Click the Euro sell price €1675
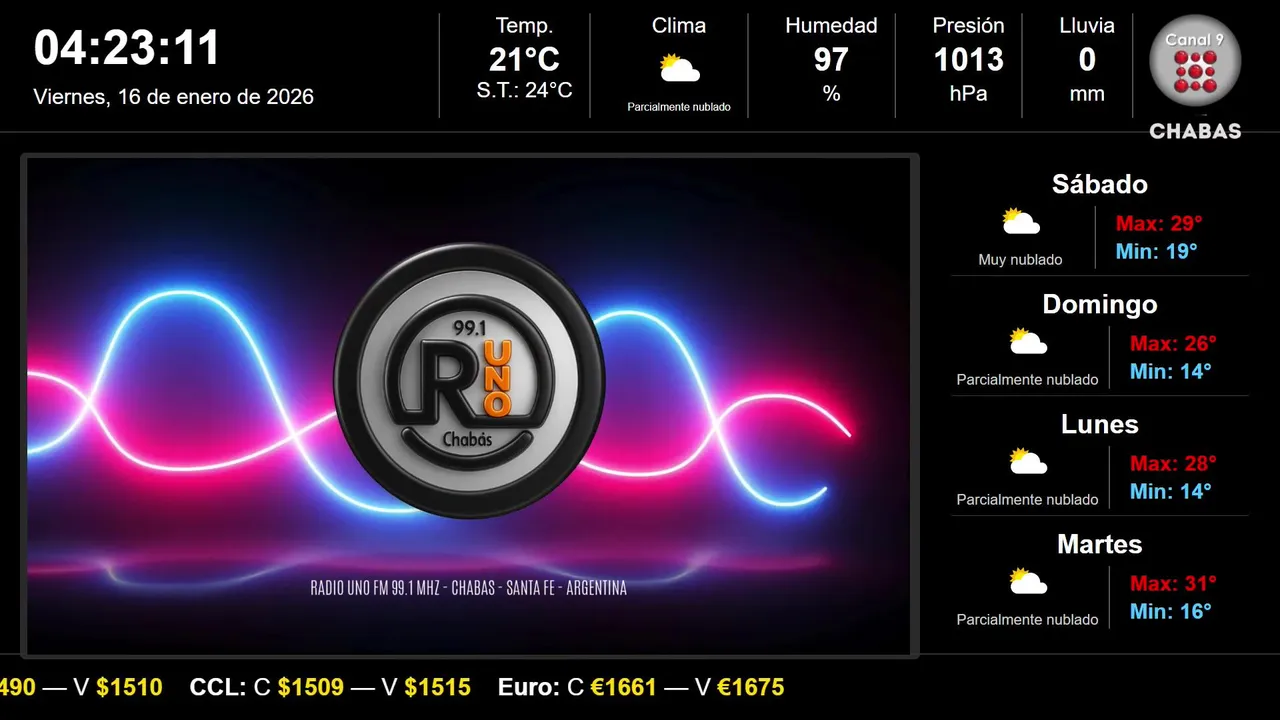 tap(751, 687)
